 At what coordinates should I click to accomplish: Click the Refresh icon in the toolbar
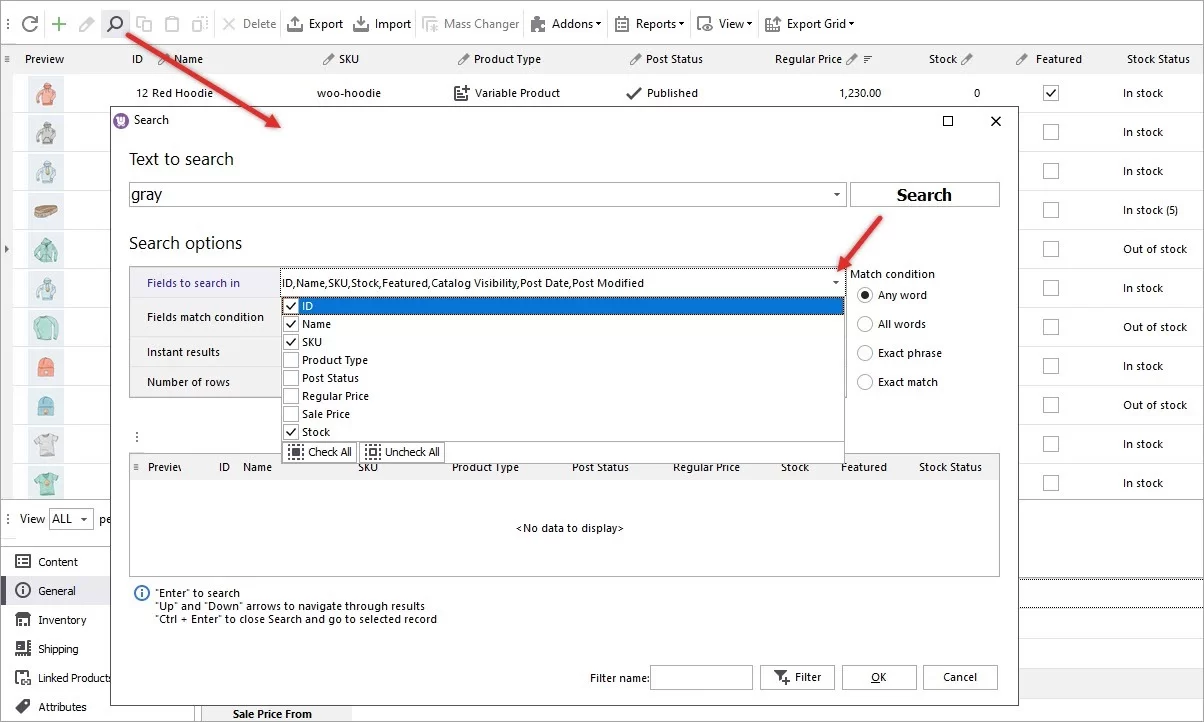[29, 23]
